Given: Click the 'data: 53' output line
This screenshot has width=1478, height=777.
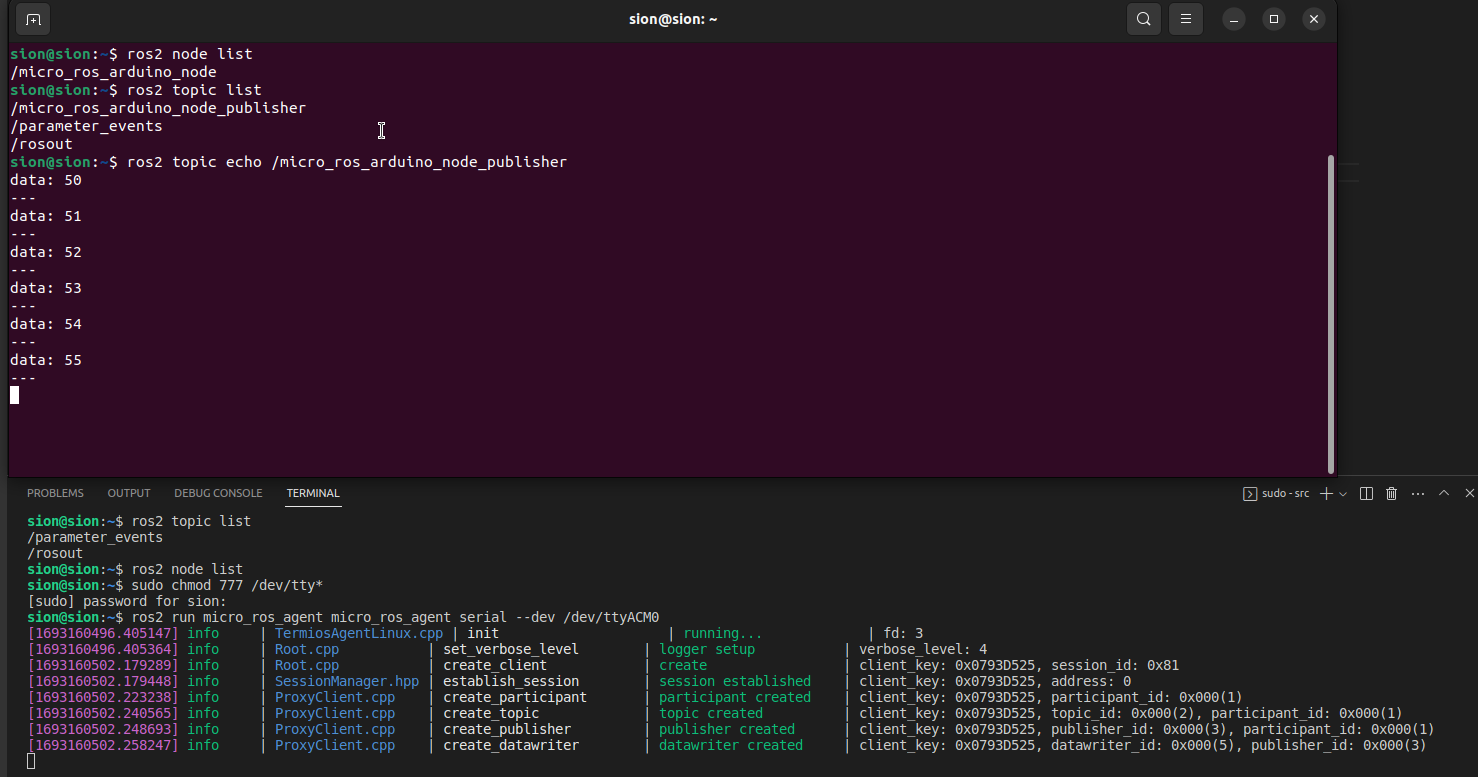Looking at the screenshot, I should [x=46, y=288].
